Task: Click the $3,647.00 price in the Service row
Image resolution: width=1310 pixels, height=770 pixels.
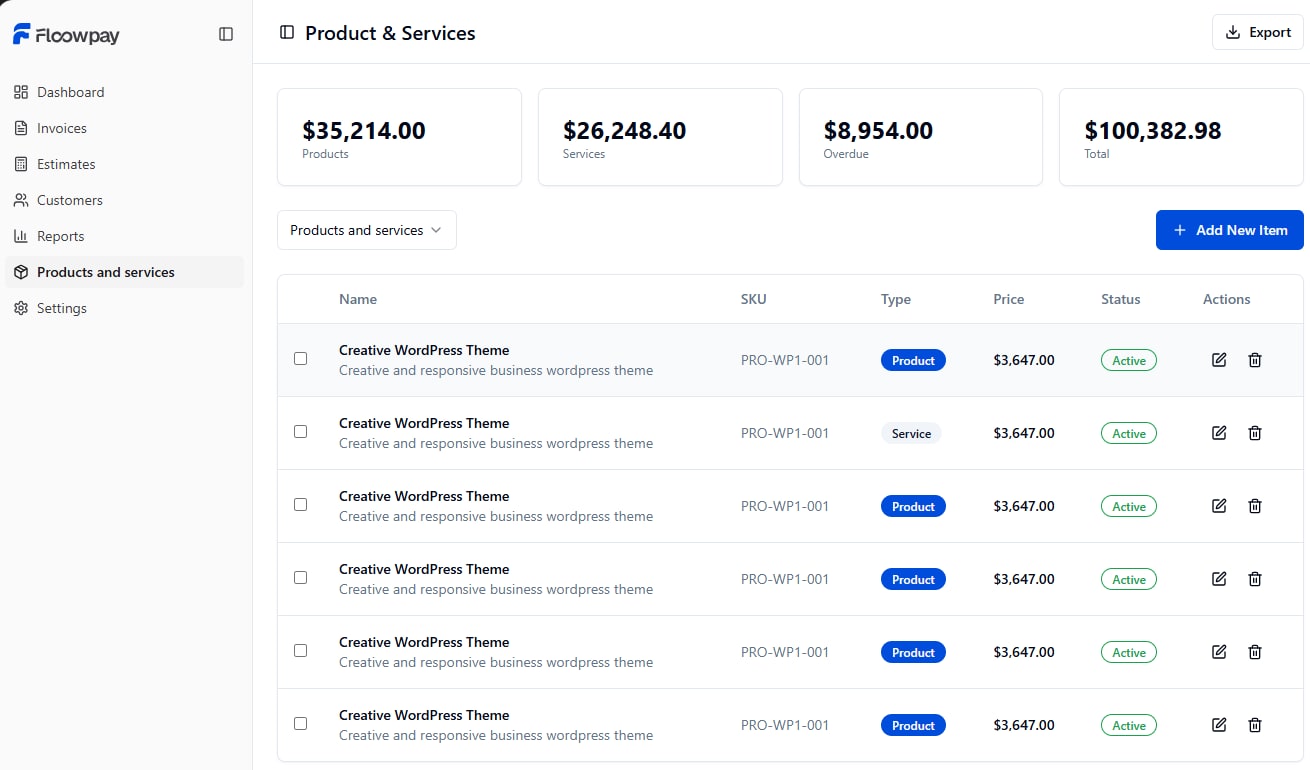Action: 1024,433
